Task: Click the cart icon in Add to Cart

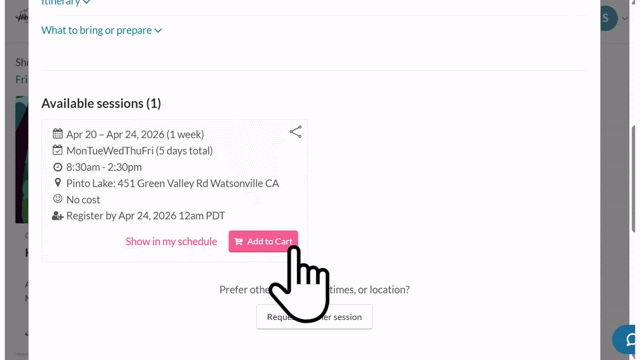Action: click(239, 242)
